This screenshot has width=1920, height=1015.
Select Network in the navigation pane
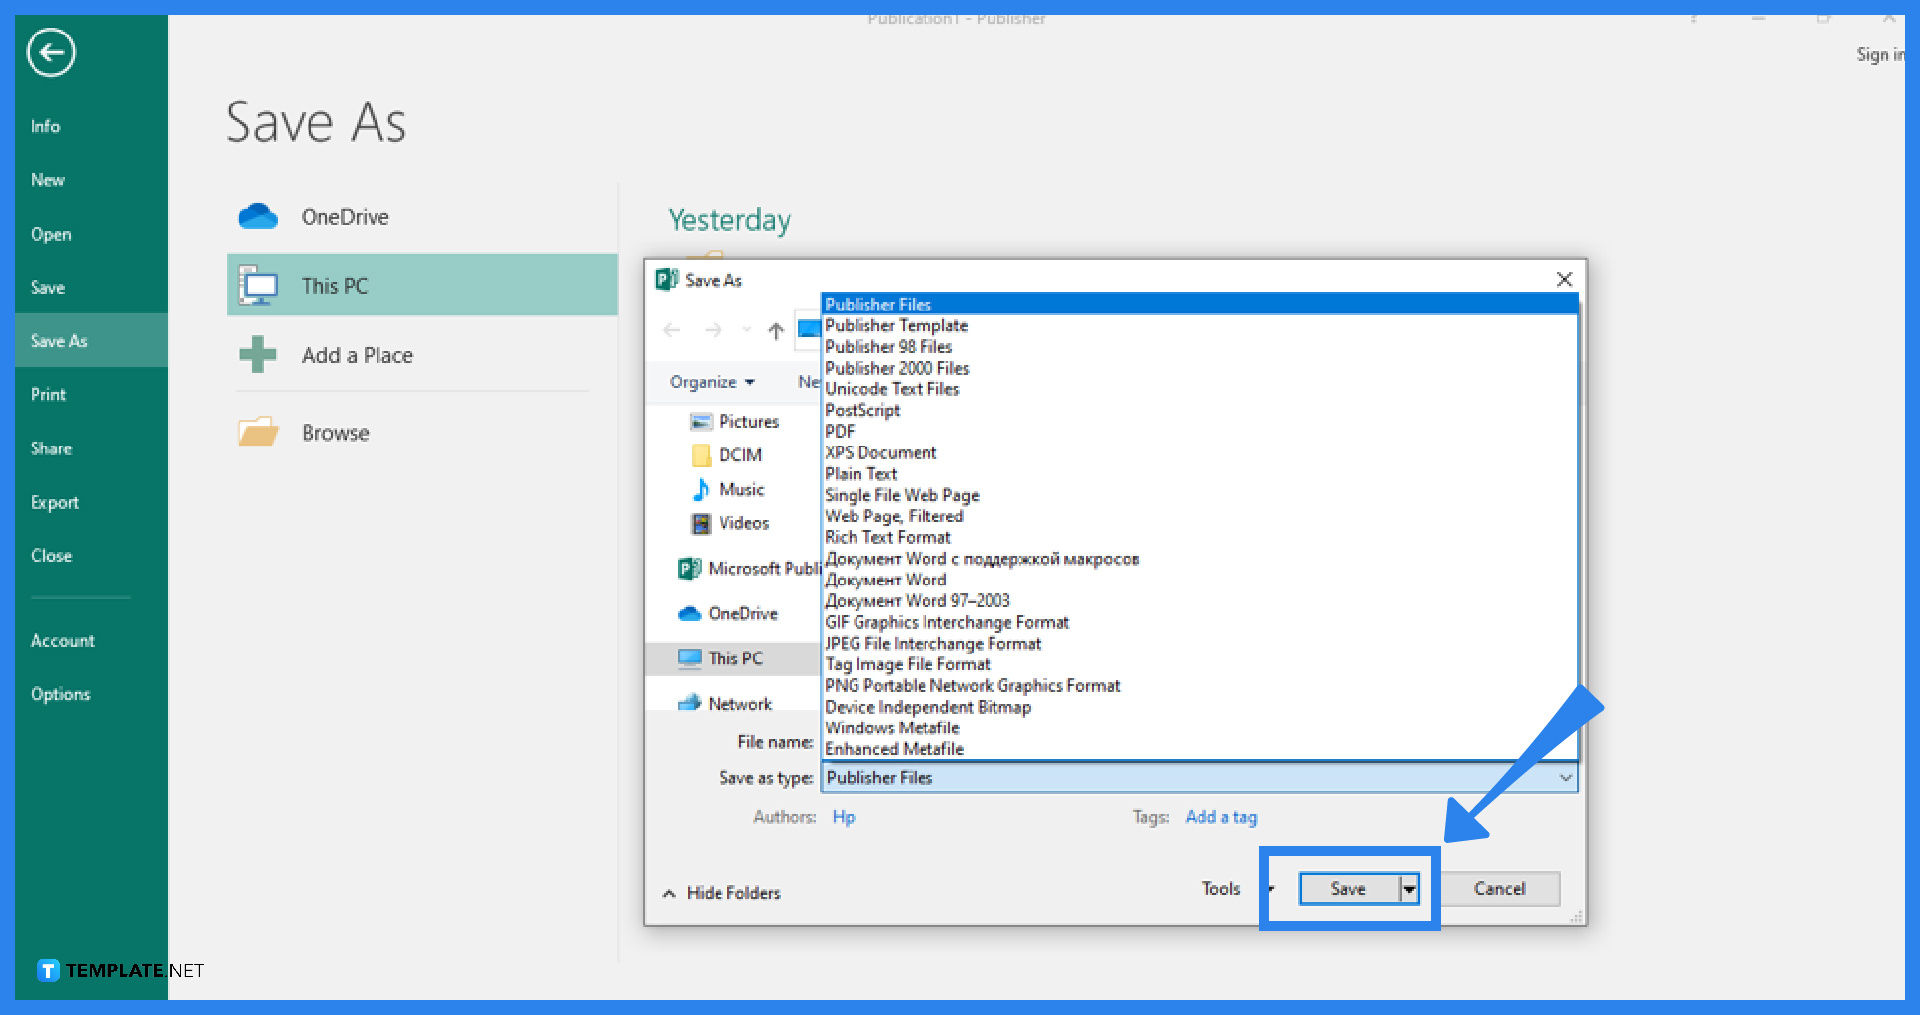click(740, 703)
